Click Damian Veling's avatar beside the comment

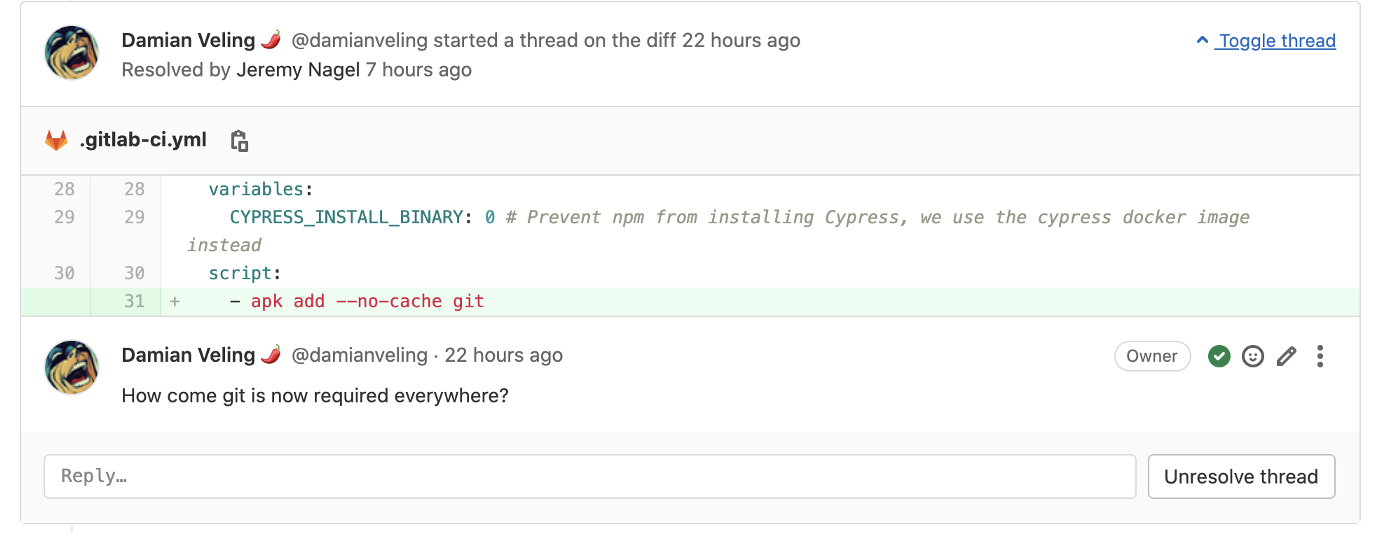click(72, 367)
